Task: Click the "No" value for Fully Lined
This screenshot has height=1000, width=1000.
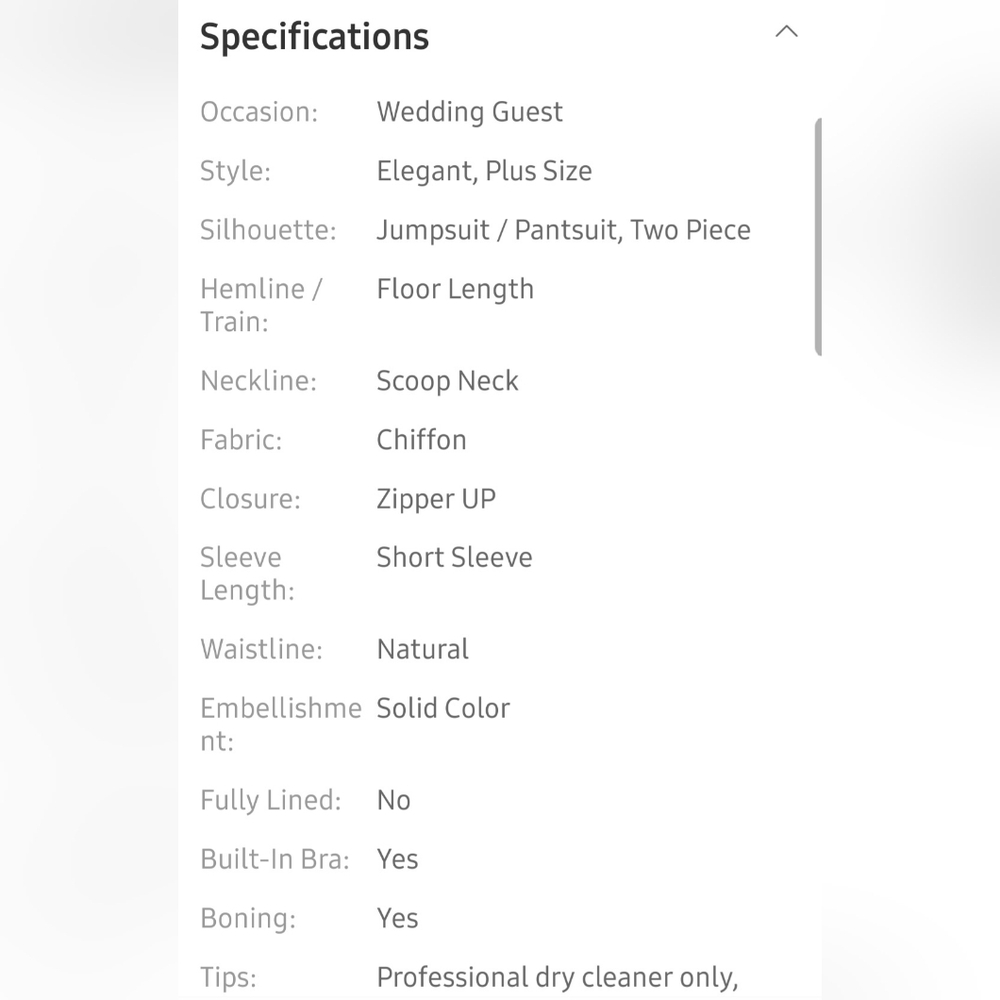Action: coord(393,800)
